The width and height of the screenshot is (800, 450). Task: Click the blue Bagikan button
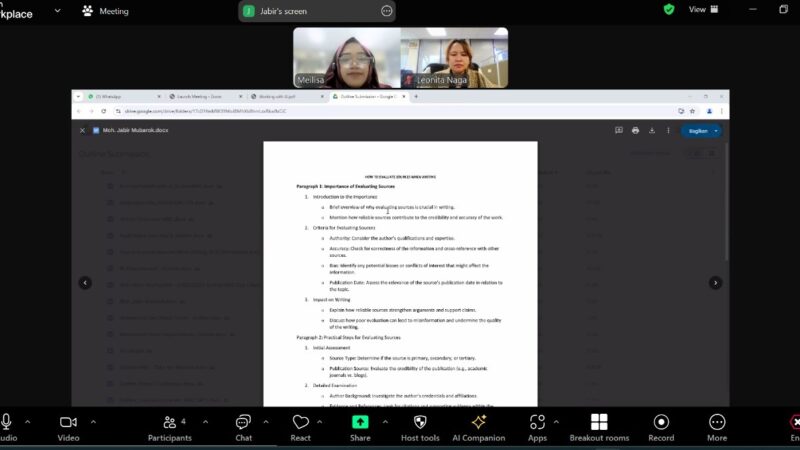[697, 130]
